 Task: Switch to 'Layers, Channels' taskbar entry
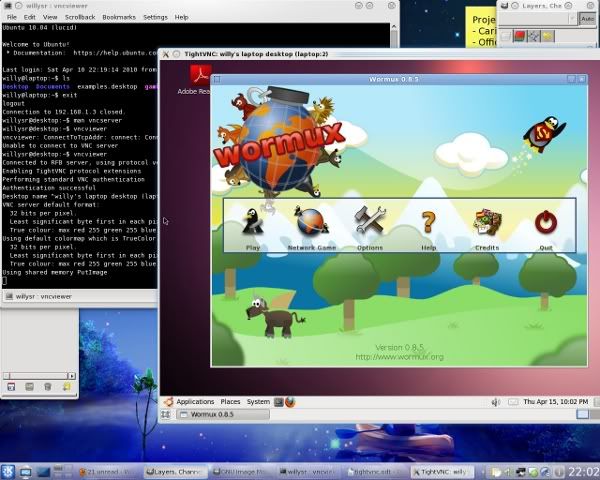click(176, 472)
